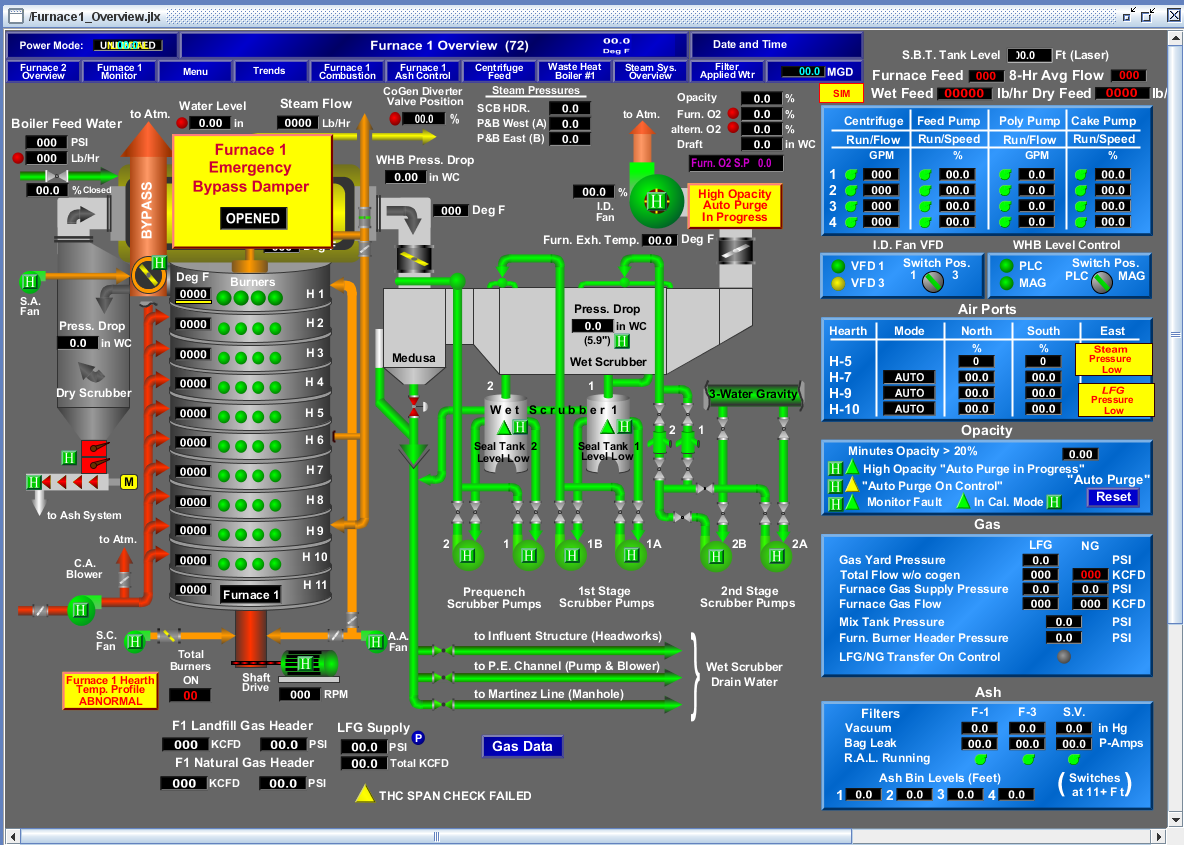The width and height of the screenshot is (1184, 845).
Task: Toggle the I.D. Fan VFD selector switch
Action: [x=932, y=282]
